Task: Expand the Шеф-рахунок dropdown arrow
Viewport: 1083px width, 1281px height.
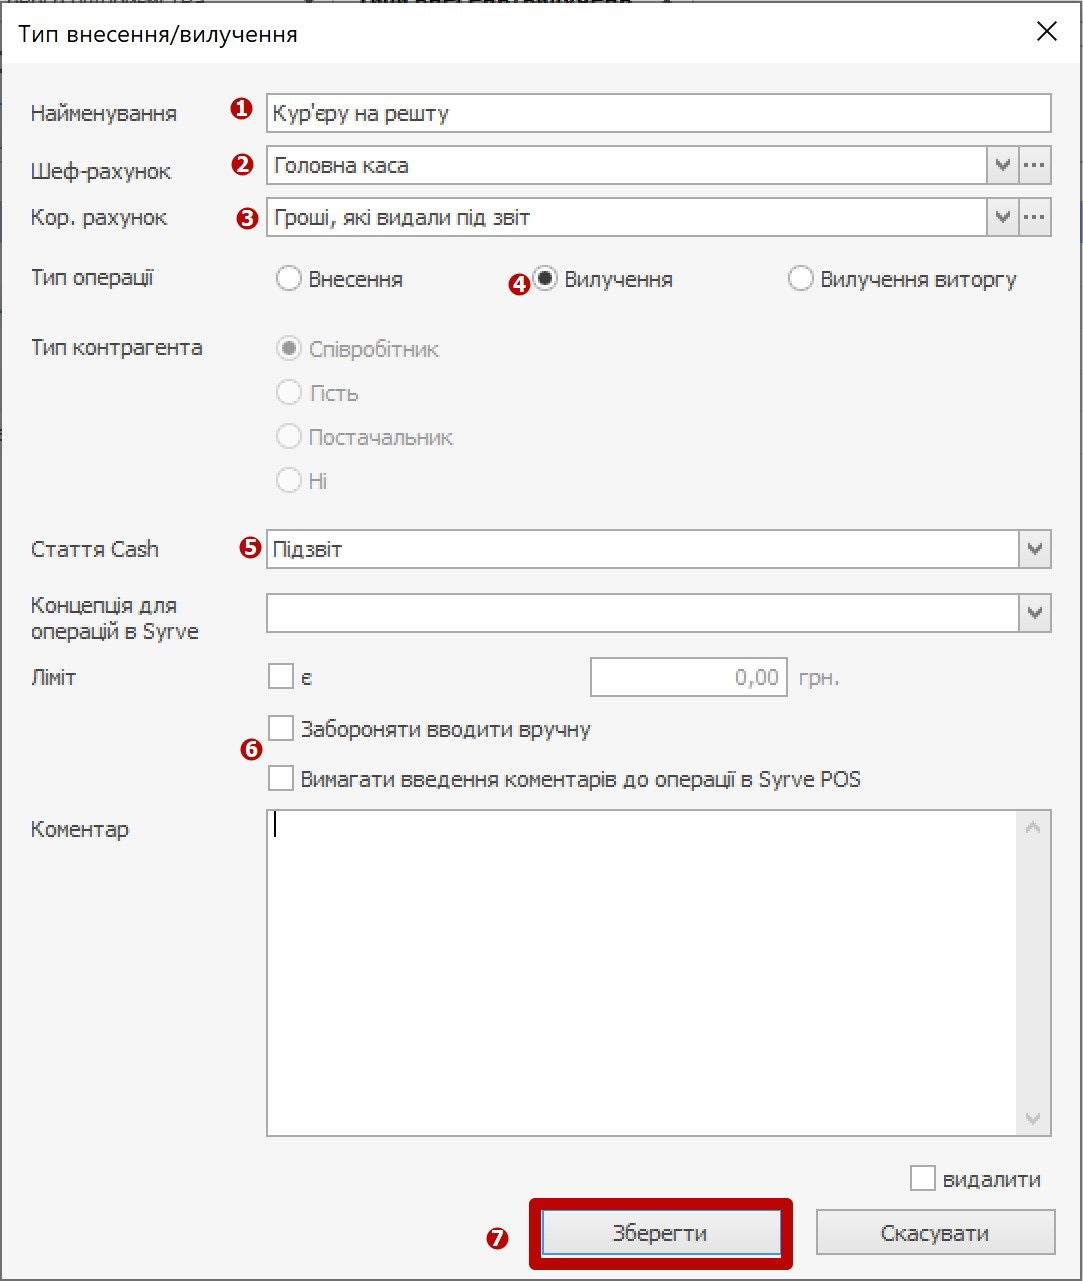Action: click(1003, 166)
